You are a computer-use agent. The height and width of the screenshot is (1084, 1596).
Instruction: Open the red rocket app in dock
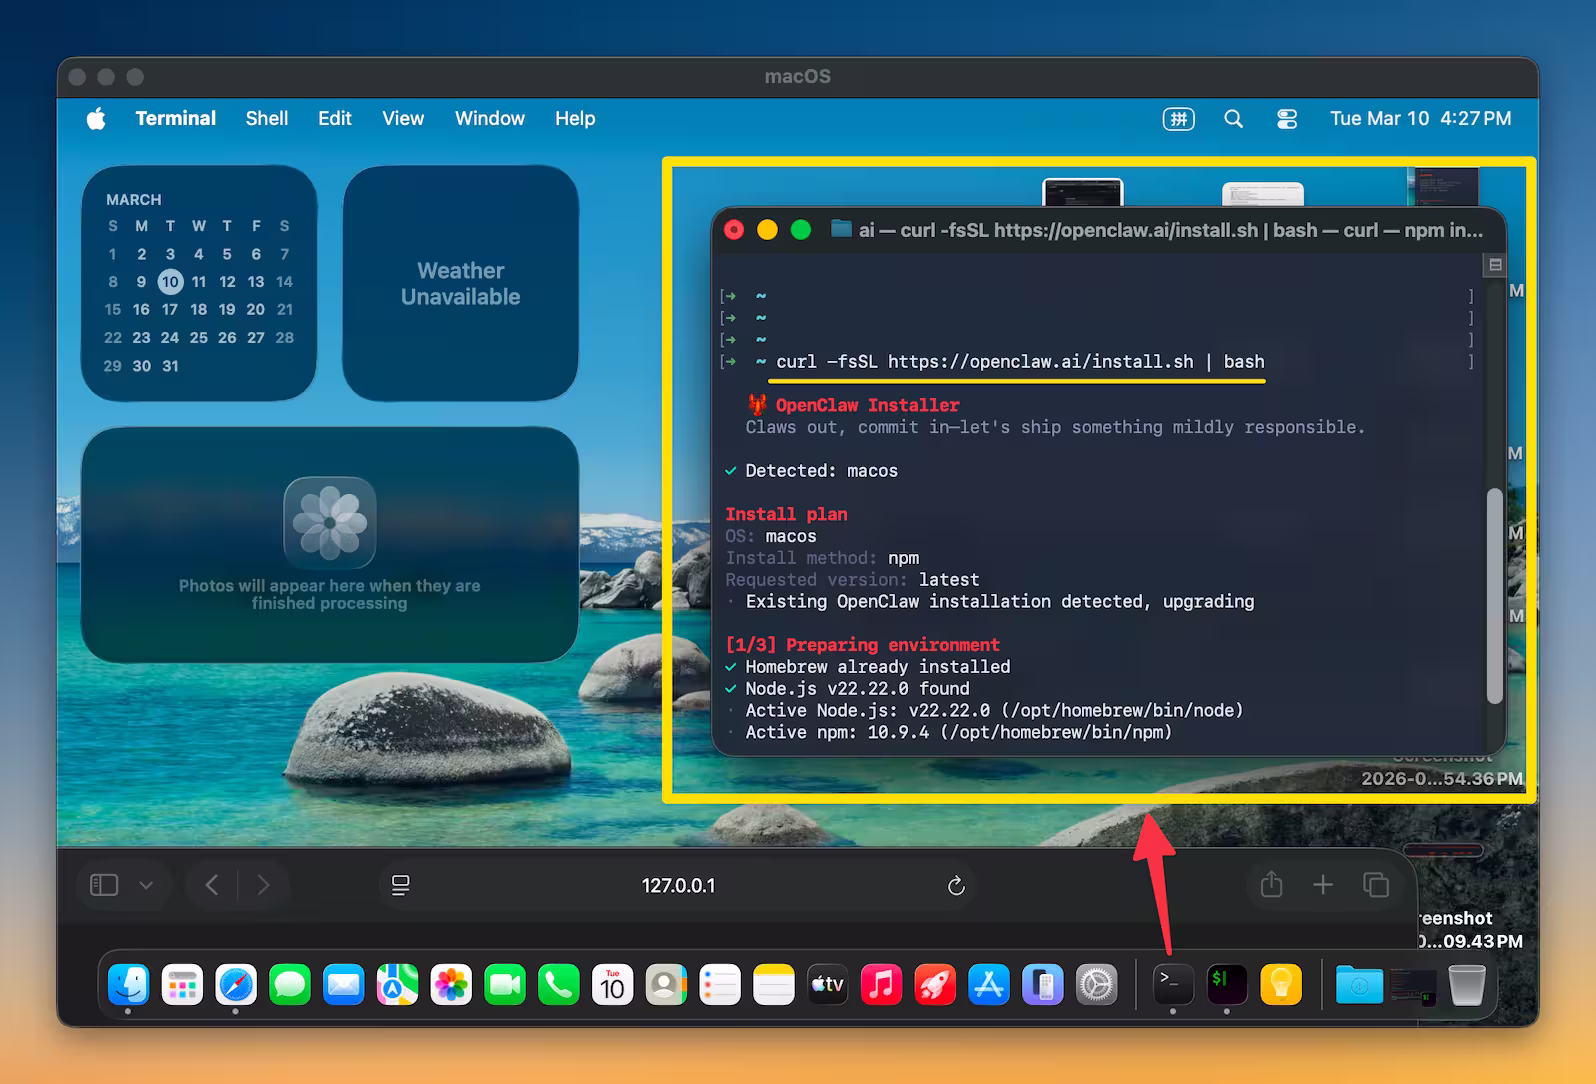(x=935, y=985)
